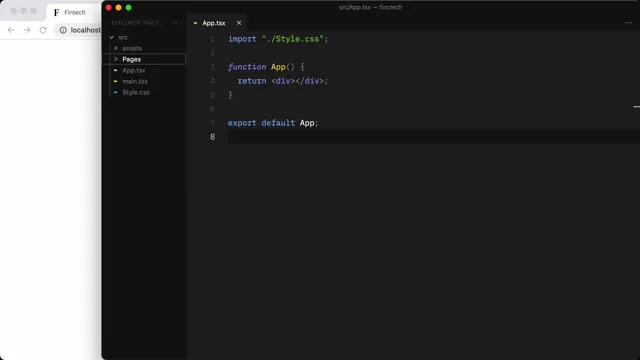
Task: Click the main.tsx file icon
Action: pyautogui.click(x=116, y=81)
